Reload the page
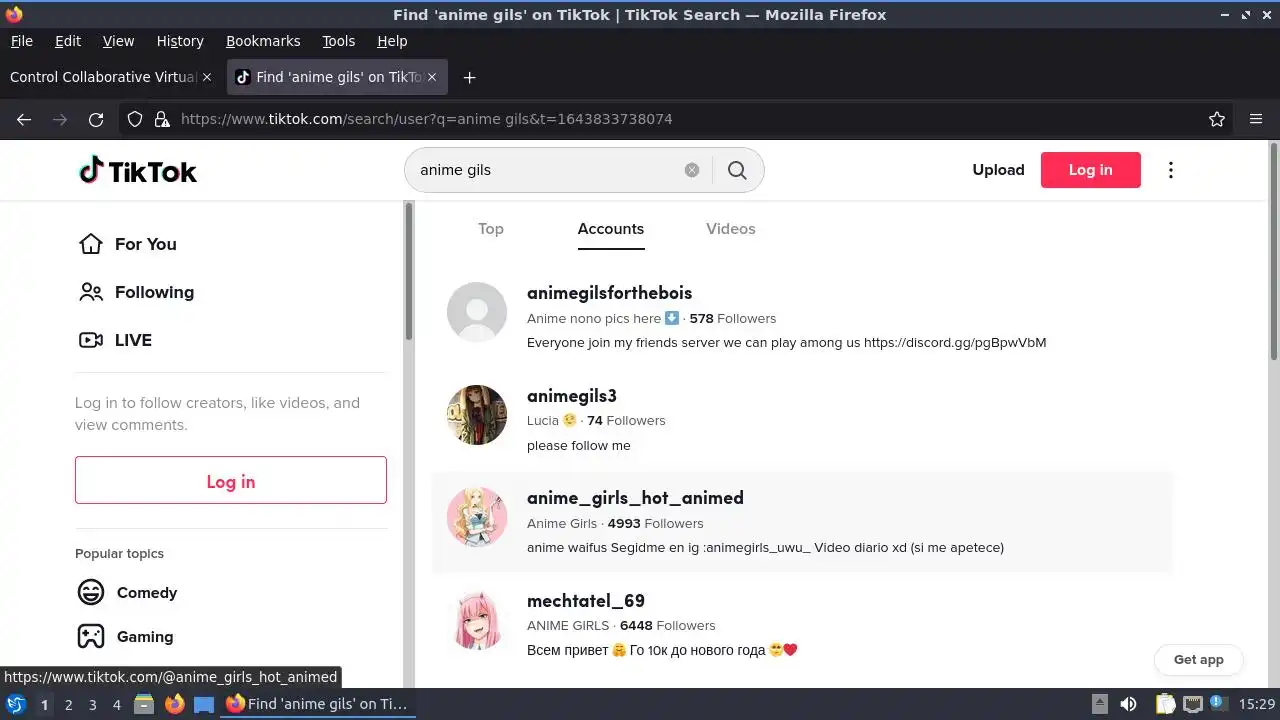The width and height of the screenshot is (1280, 720). coord(96,119)
